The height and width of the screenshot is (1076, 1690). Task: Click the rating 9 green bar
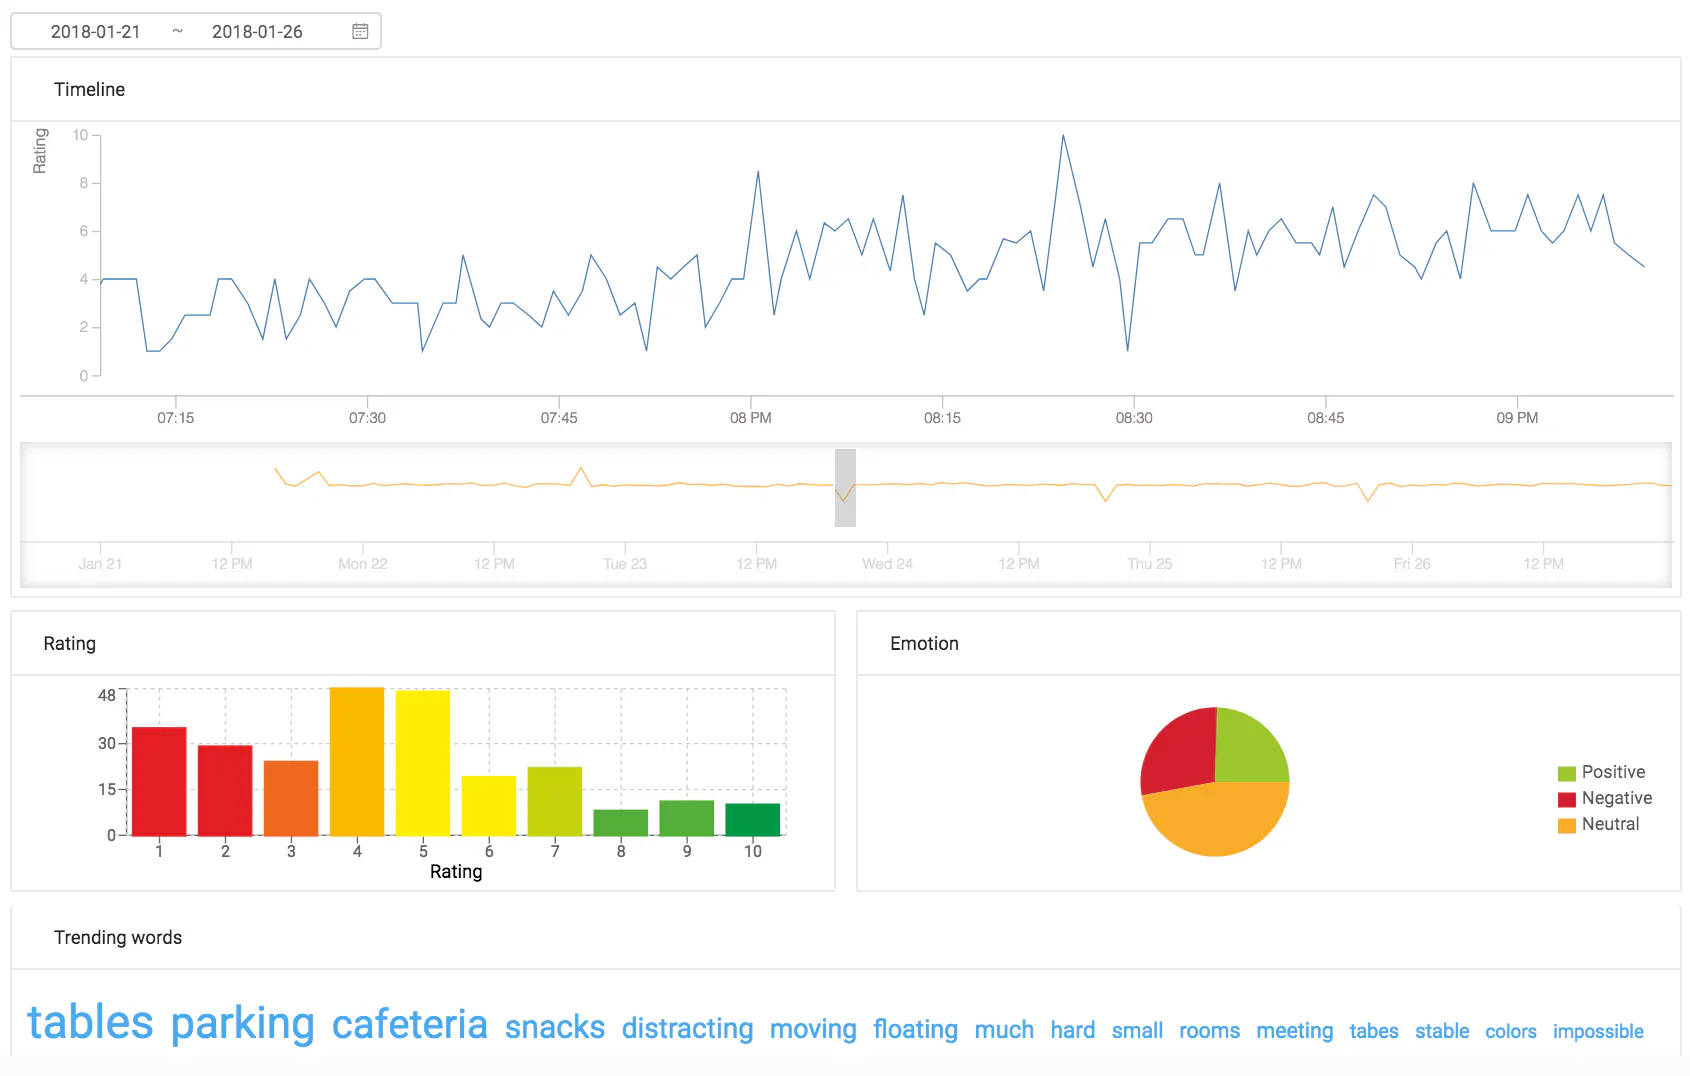[x=687, y=818]
